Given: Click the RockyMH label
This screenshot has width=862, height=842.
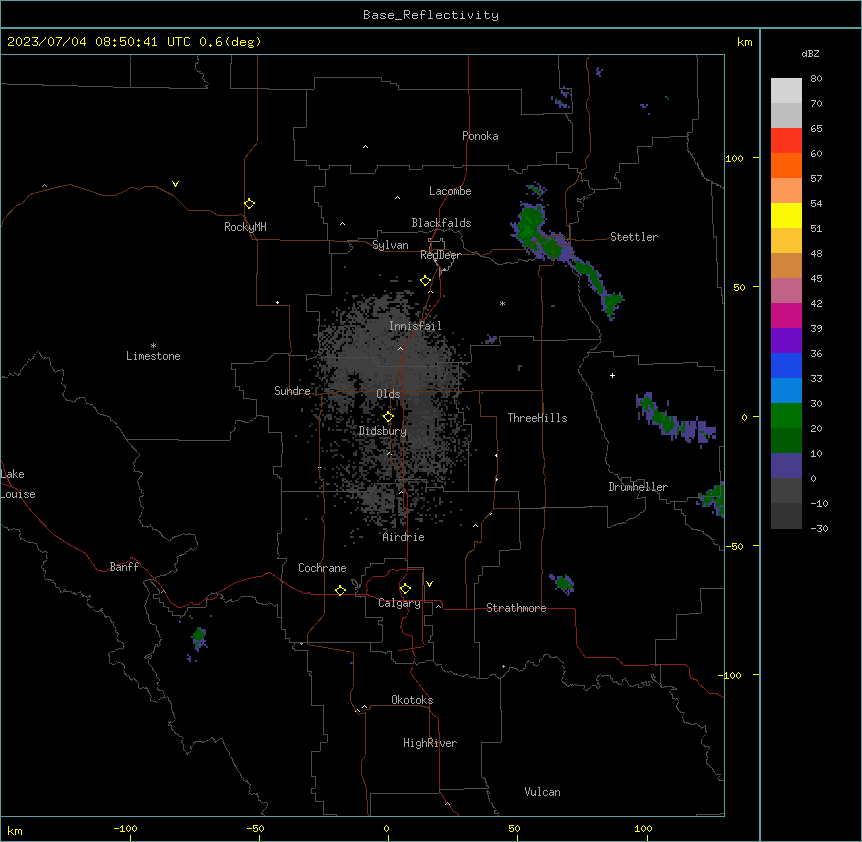Looking at the screenshot, I should coord(245,227).
